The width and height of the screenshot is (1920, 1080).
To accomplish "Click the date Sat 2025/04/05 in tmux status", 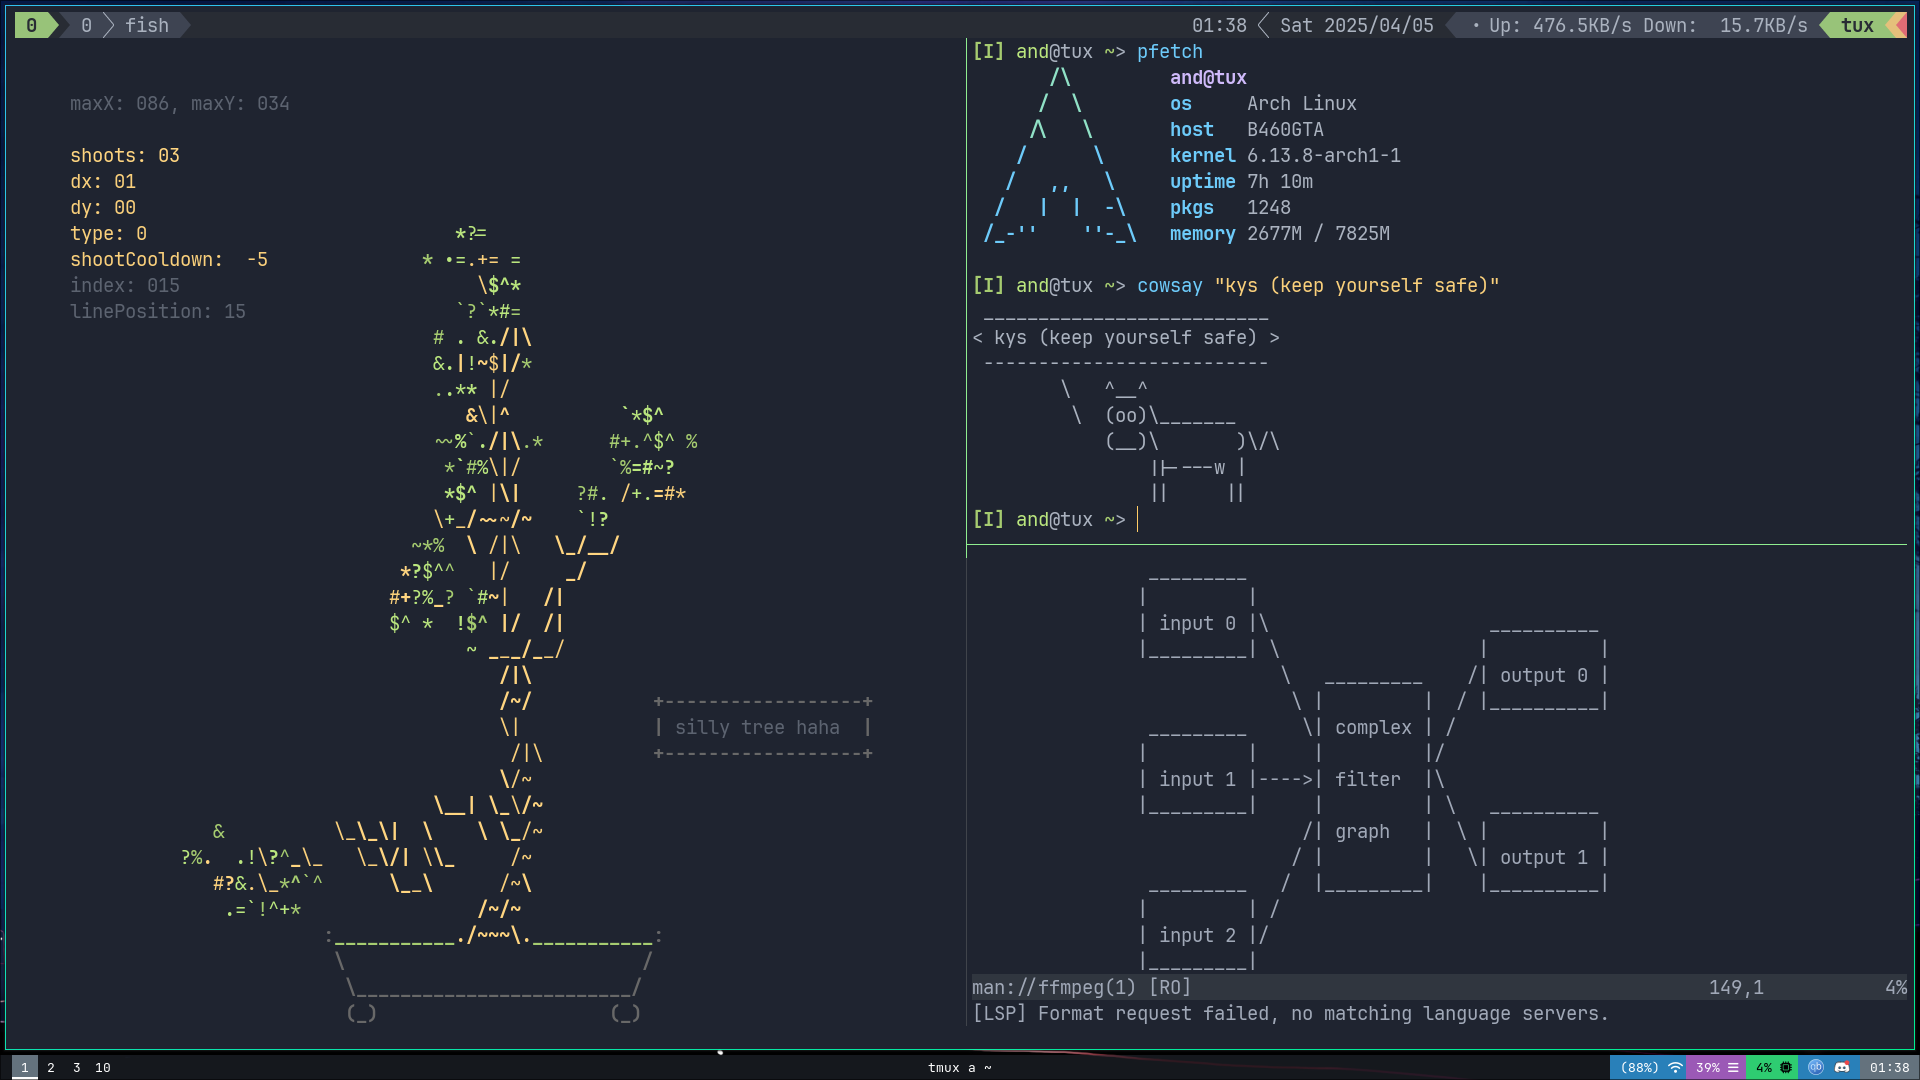I will tap(1356, 25).
